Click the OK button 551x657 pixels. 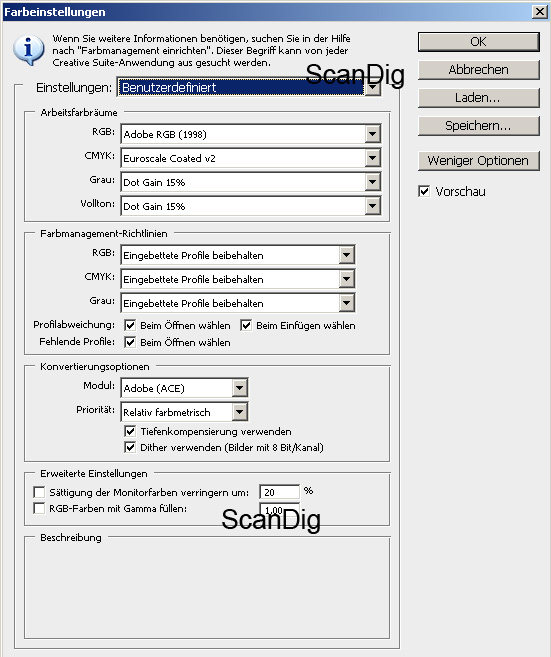[x=479, y=42]
